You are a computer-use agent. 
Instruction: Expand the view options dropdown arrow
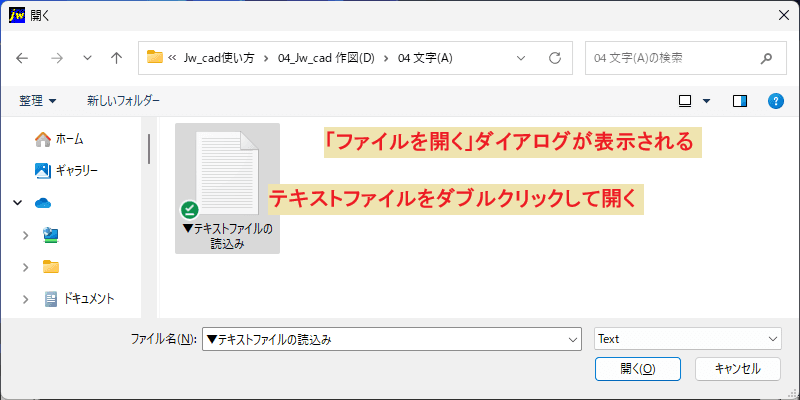707,101
